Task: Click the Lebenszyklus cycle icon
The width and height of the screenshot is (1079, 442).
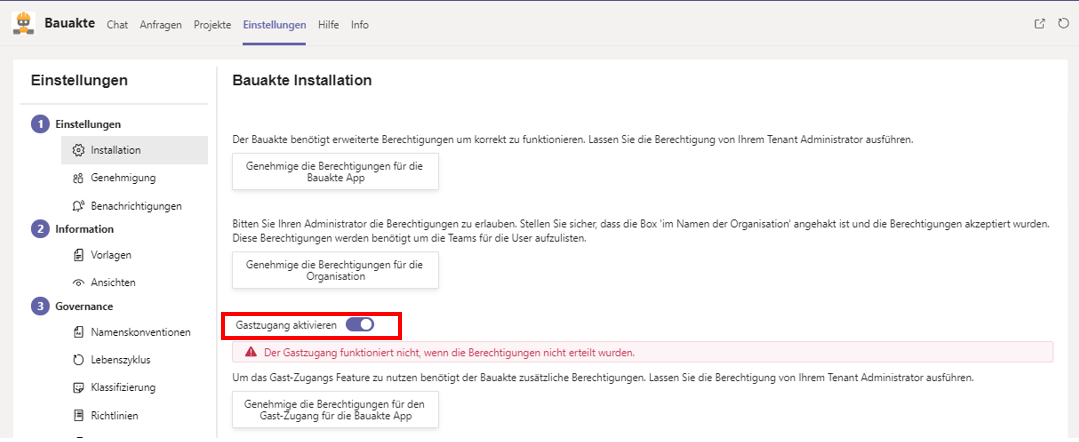Action: point(79,360)
